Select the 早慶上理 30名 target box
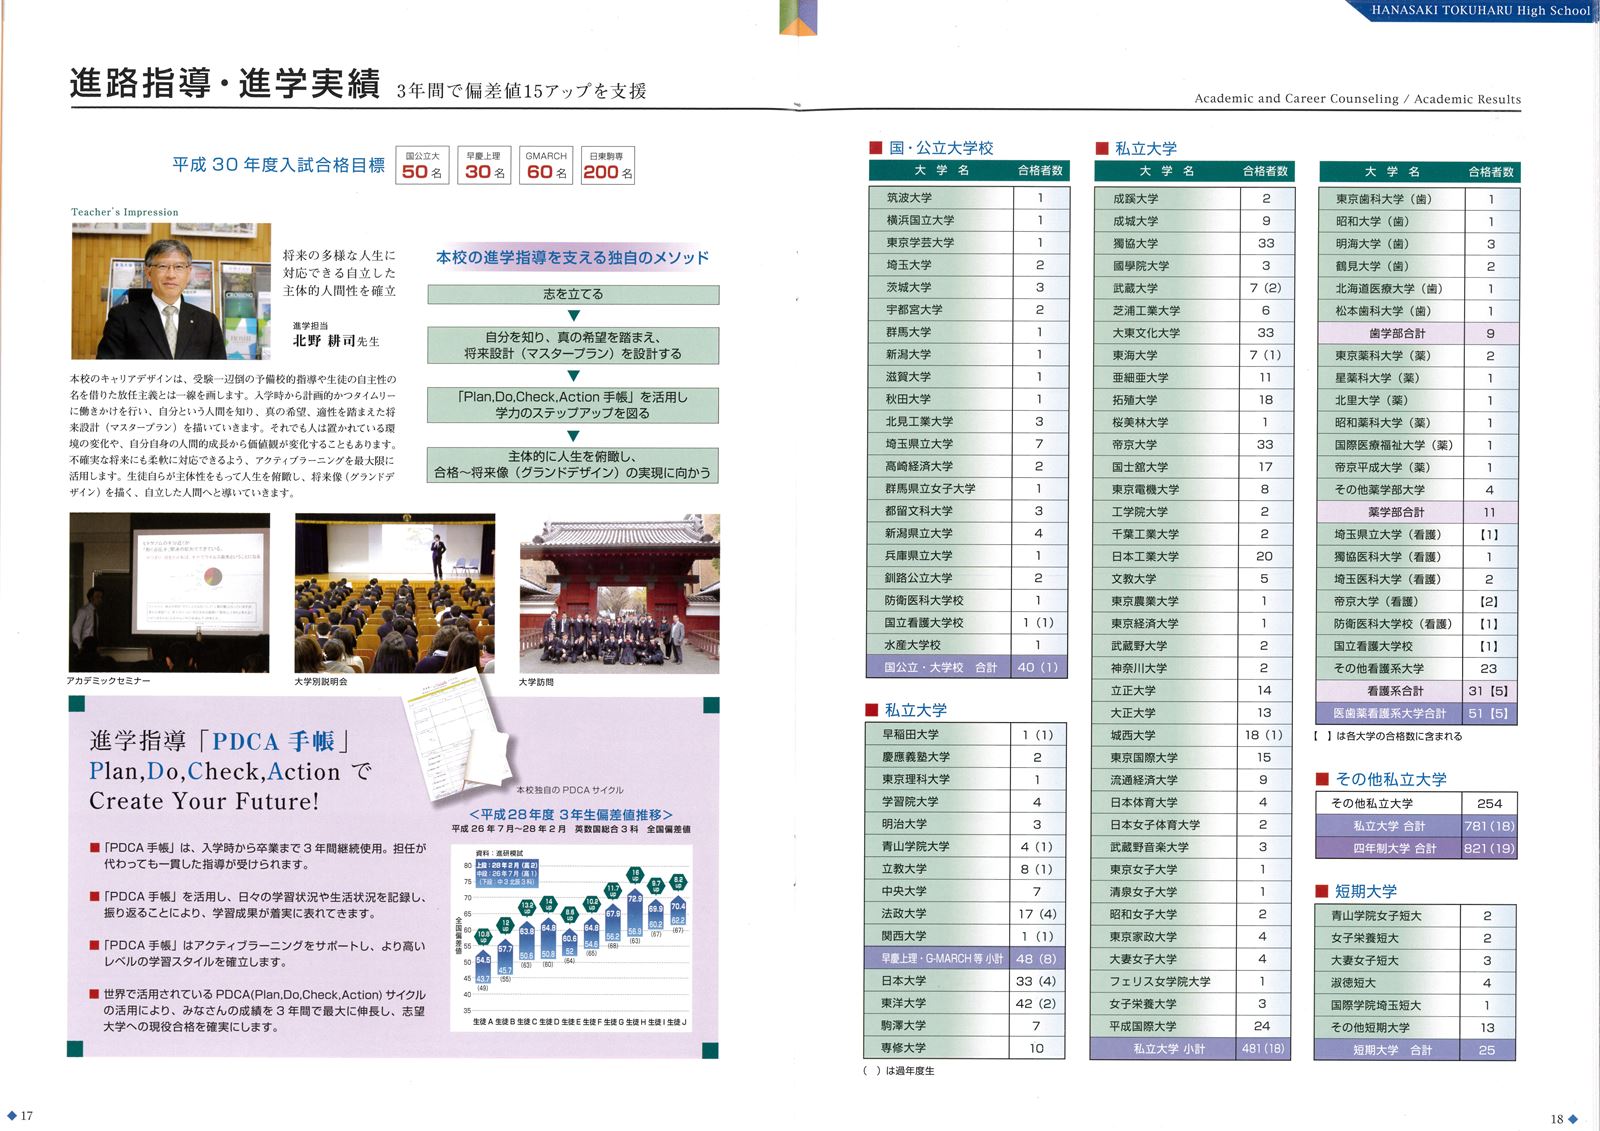This screenshot has height=1131, width=1600. (x=485, y=165)
